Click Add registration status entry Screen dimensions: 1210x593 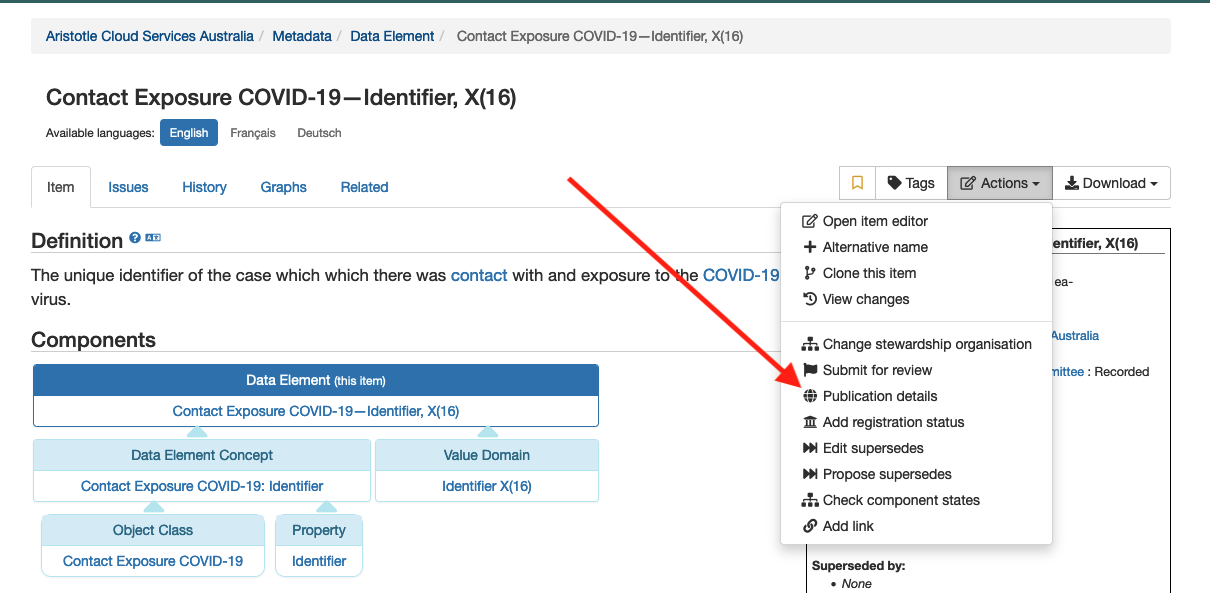893,422
